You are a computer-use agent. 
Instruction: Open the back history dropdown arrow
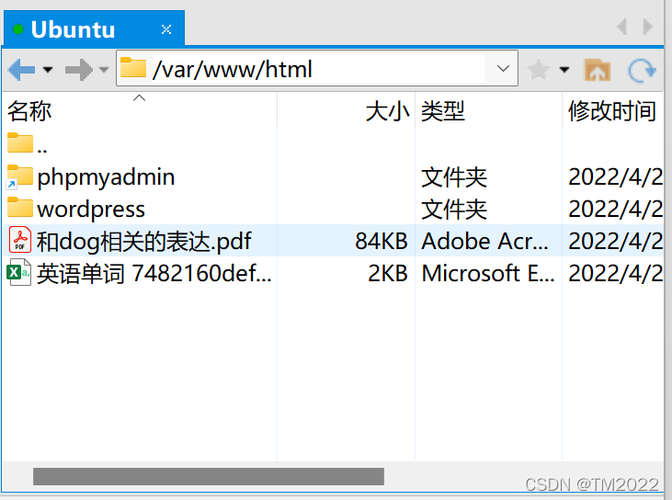(x=48, y=69)
